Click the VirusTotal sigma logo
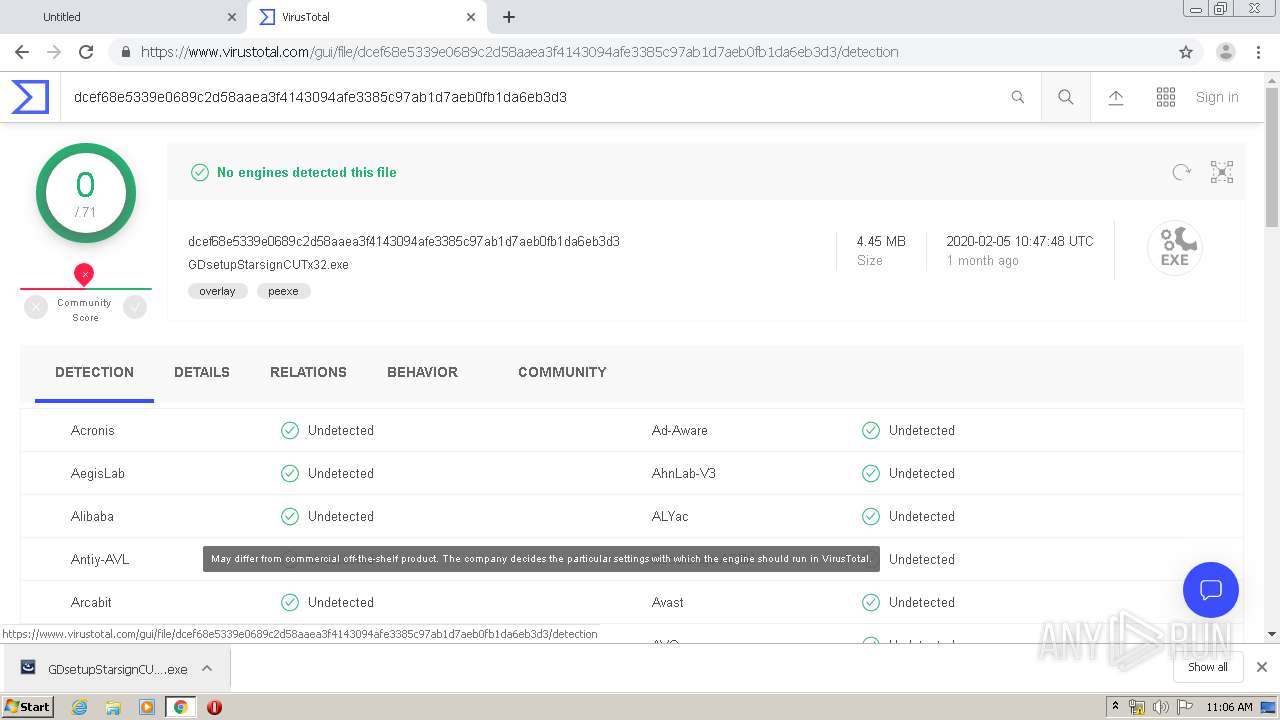This screenshot has width=1280, height=720. click(30, 97)
